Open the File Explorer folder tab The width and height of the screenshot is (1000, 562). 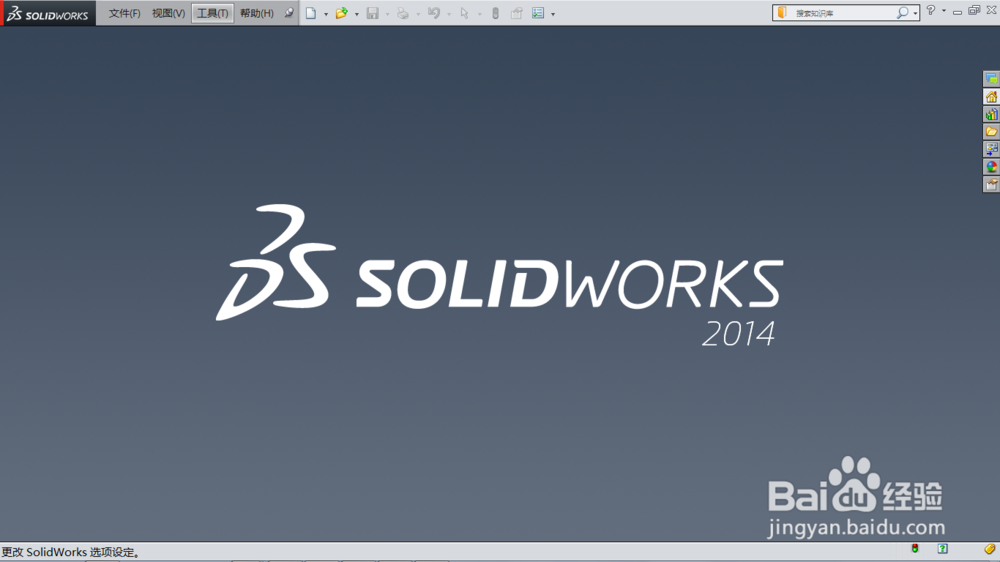pyautogui.click(x=991, y=131)
